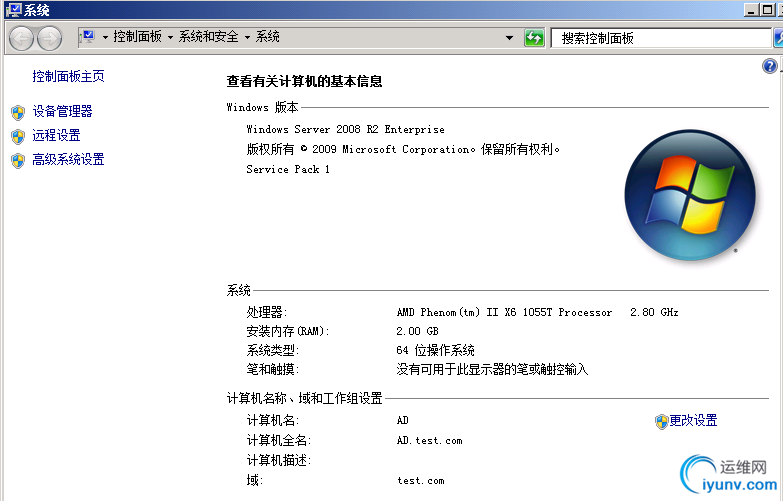Click the system window title bar icon

coord(13,9)
